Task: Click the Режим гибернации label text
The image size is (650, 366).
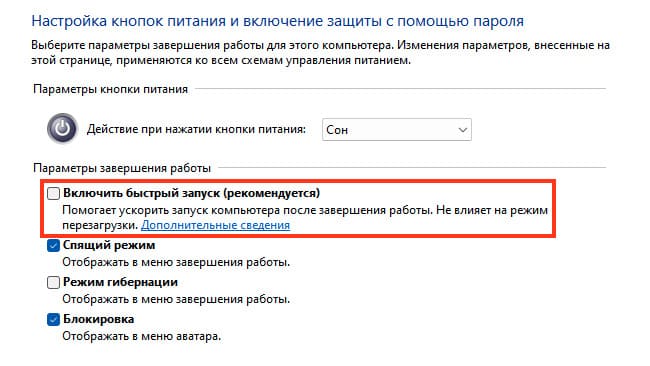Action: (120, 282)
